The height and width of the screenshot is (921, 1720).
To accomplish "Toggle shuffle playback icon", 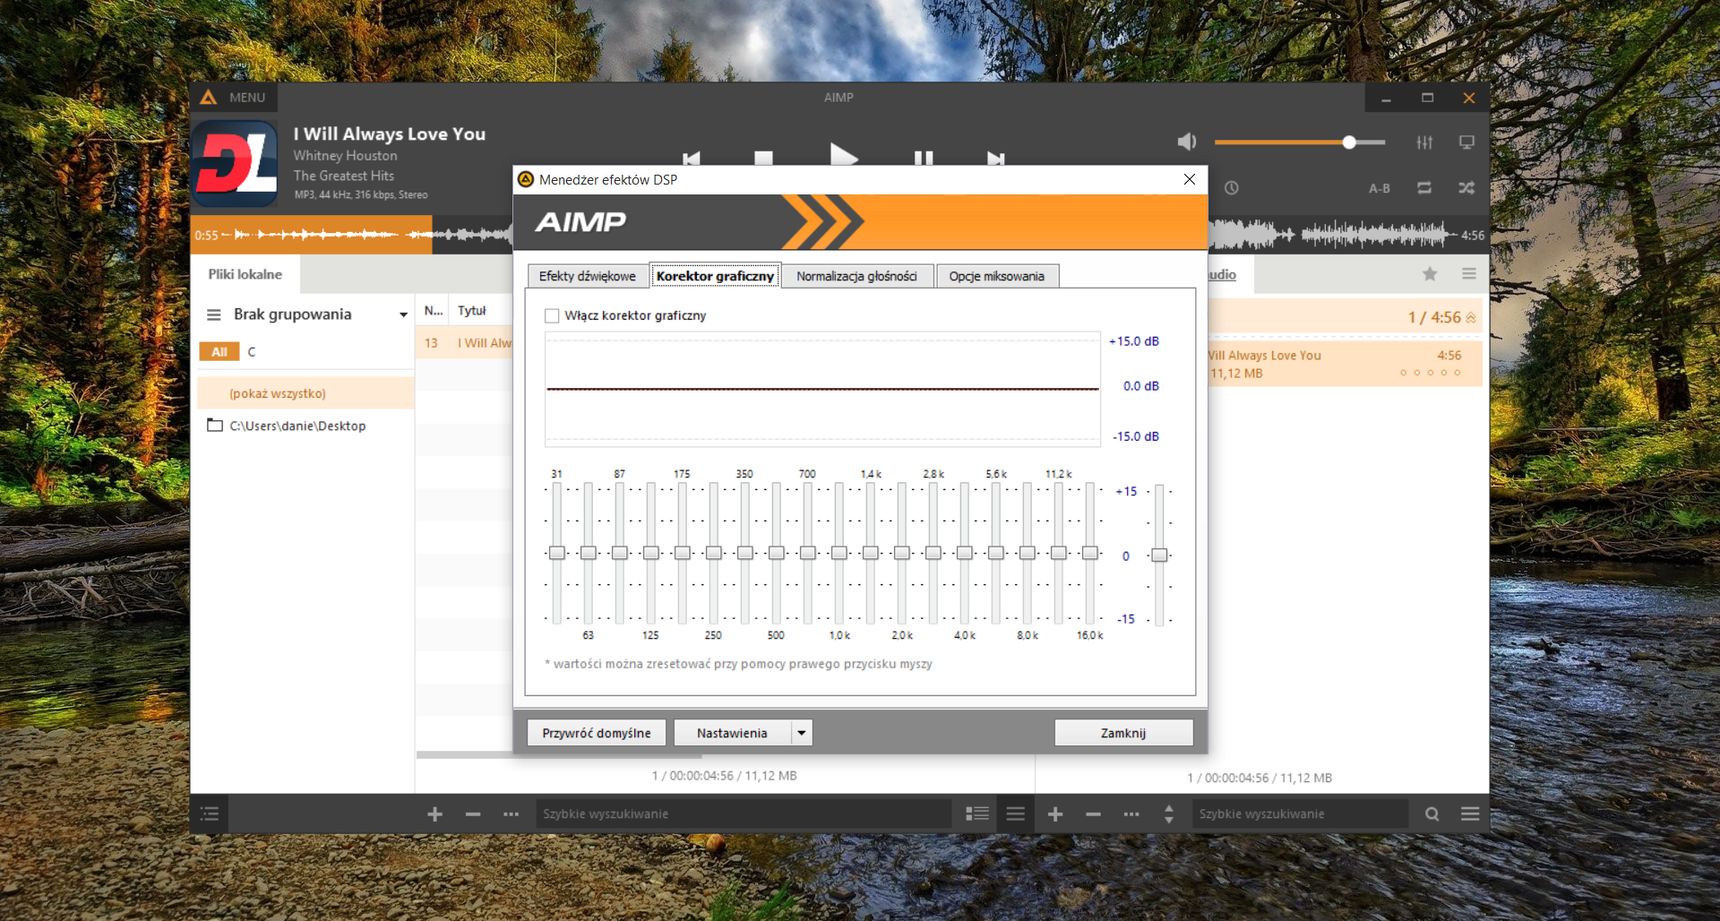I will (1466, 188).
